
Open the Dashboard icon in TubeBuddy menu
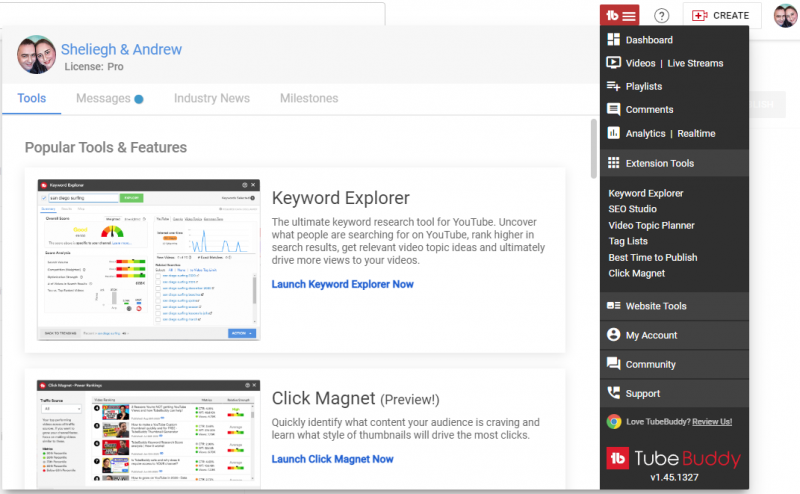[614, 40]
